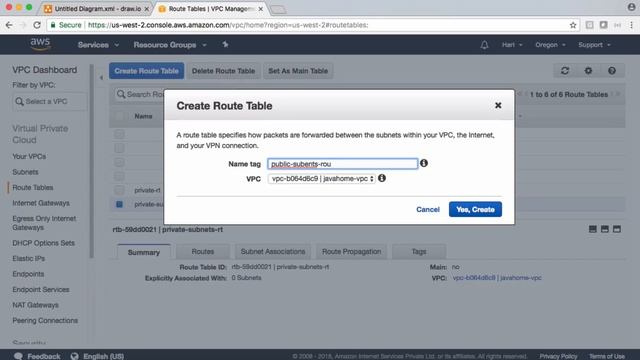This screenshot has width=640, height=360.
Task: Click the AWS logo home icon
Action: point(40,44)
